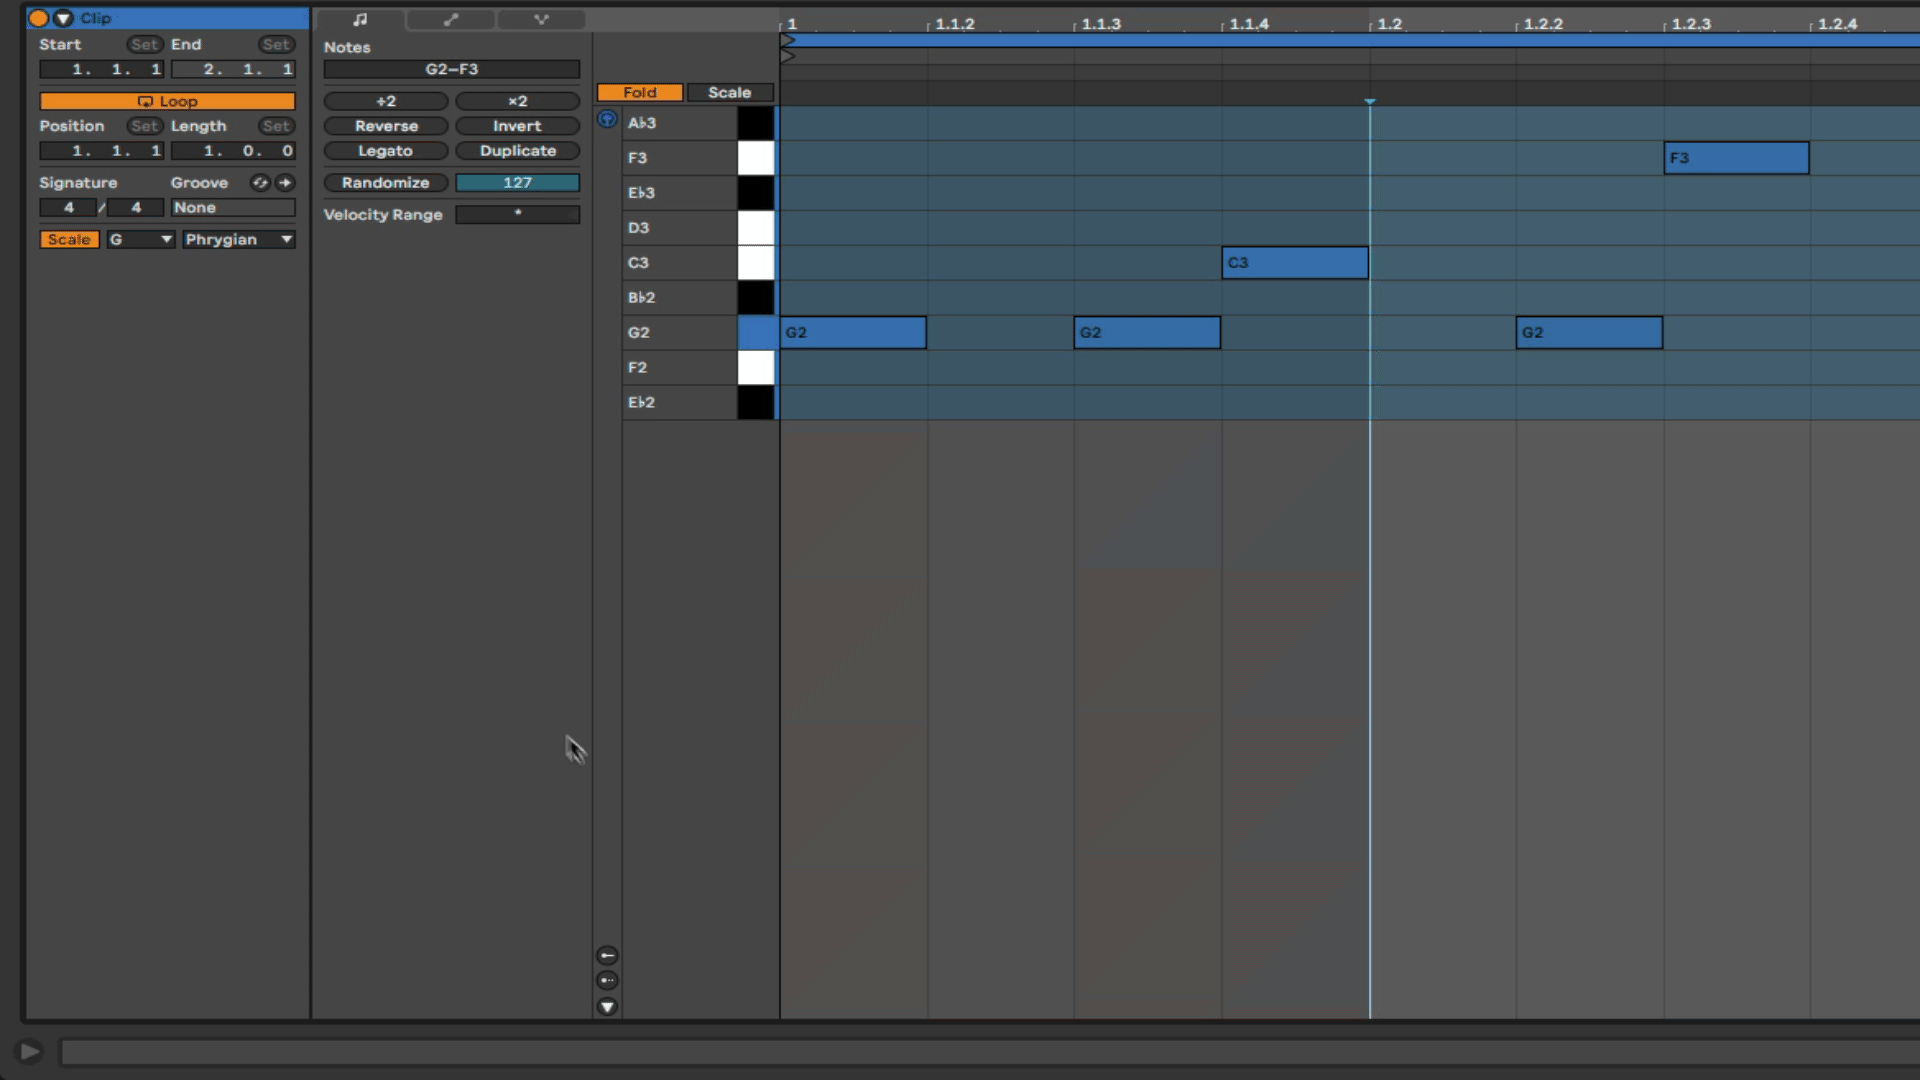This screenshot has height=1080, width=1920.
Task: Toggle the Scale mode button
Action: pos(69,239)
